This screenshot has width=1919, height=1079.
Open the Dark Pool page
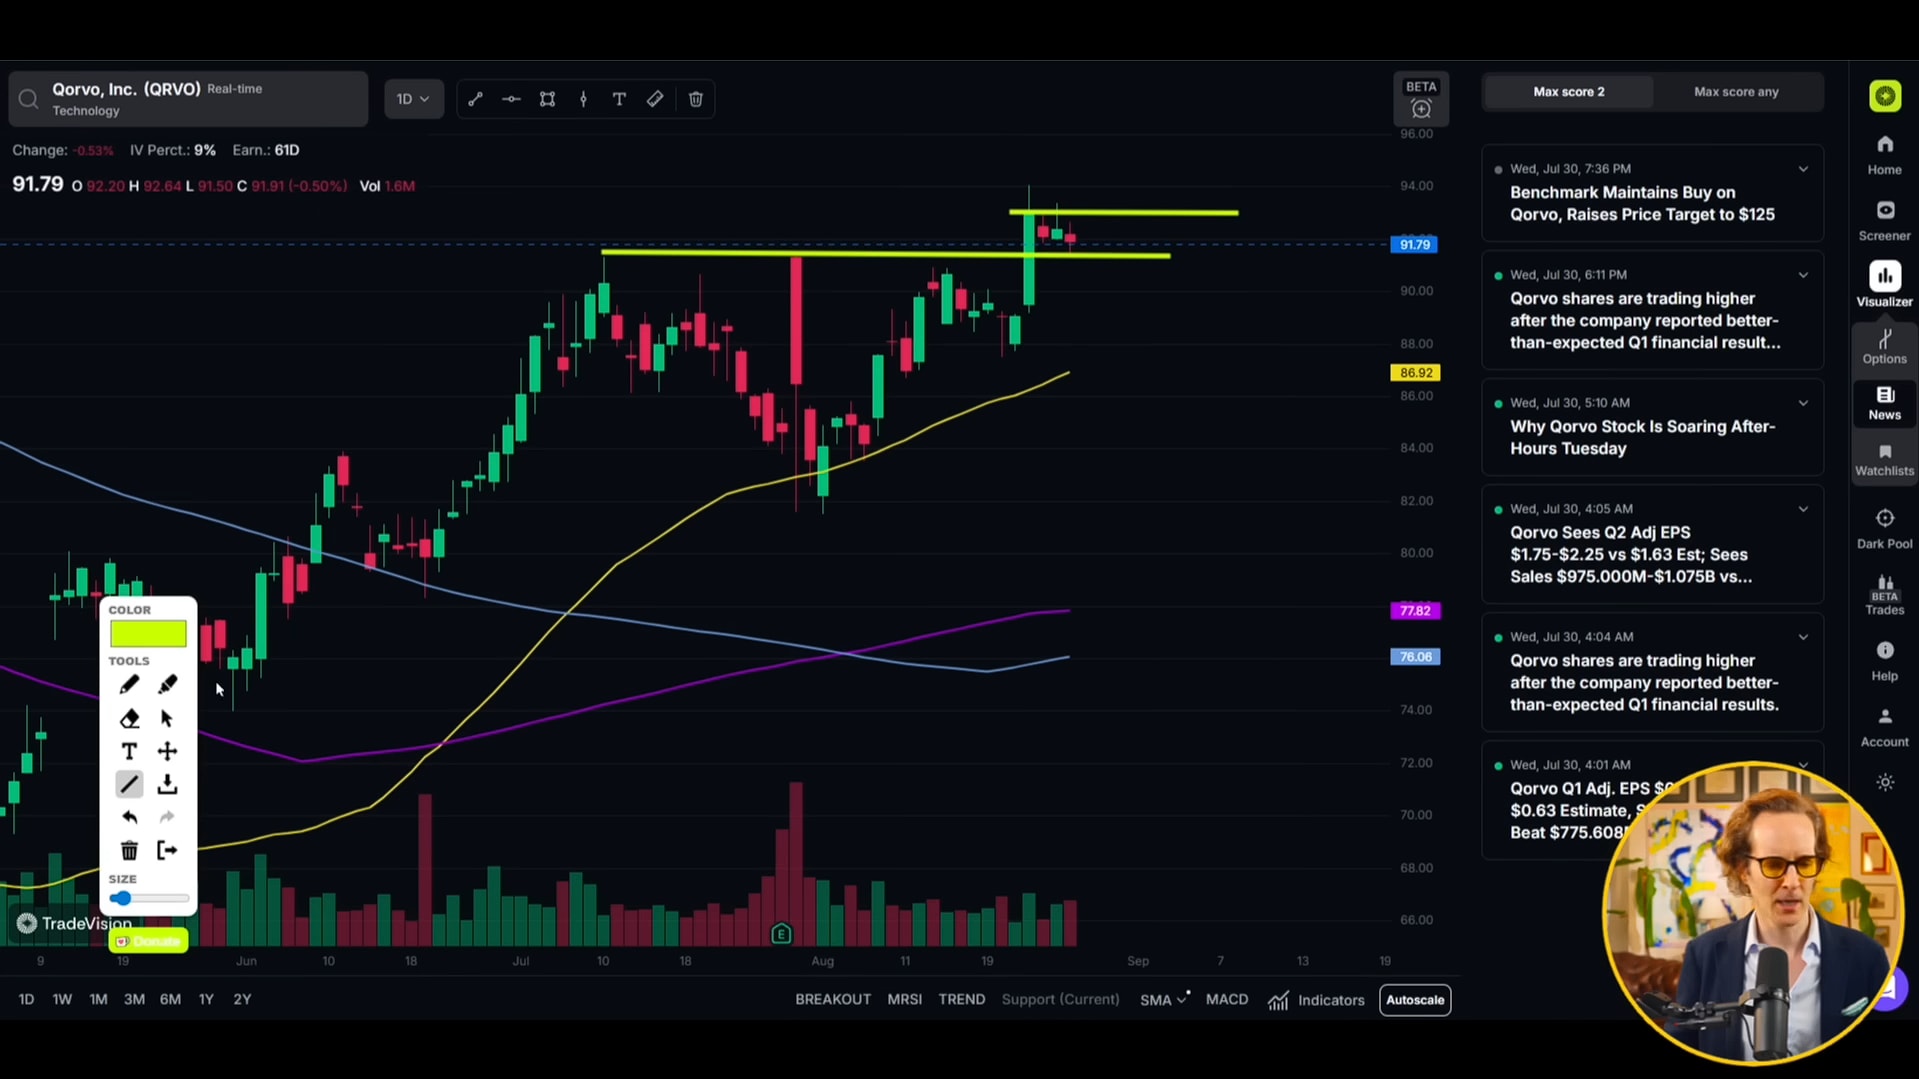tap(1885, 529)
